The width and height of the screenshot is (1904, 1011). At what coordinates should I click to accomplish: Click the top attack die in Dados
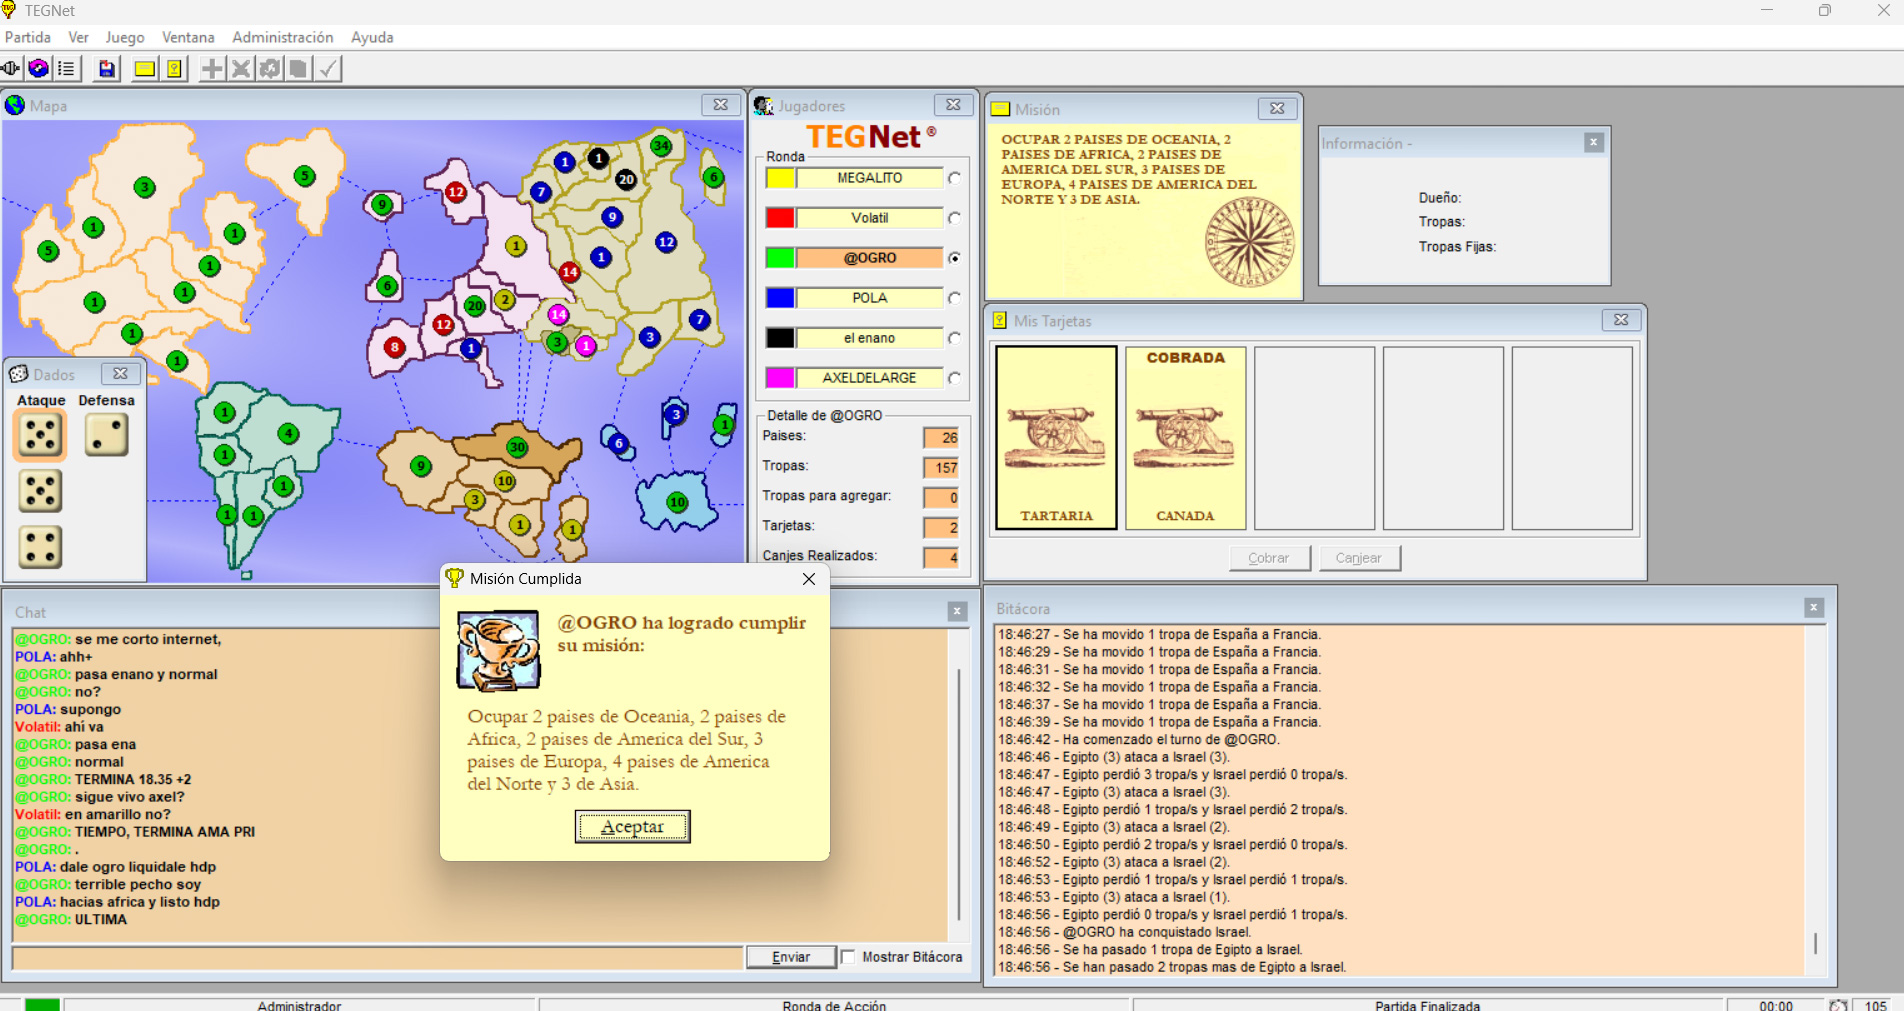pos(40,435)
